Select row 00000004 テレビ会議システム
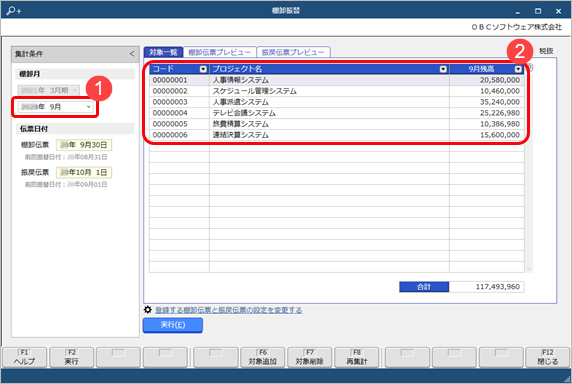The width and height of the screenshot is (572, 384). (x=336, y=113)
